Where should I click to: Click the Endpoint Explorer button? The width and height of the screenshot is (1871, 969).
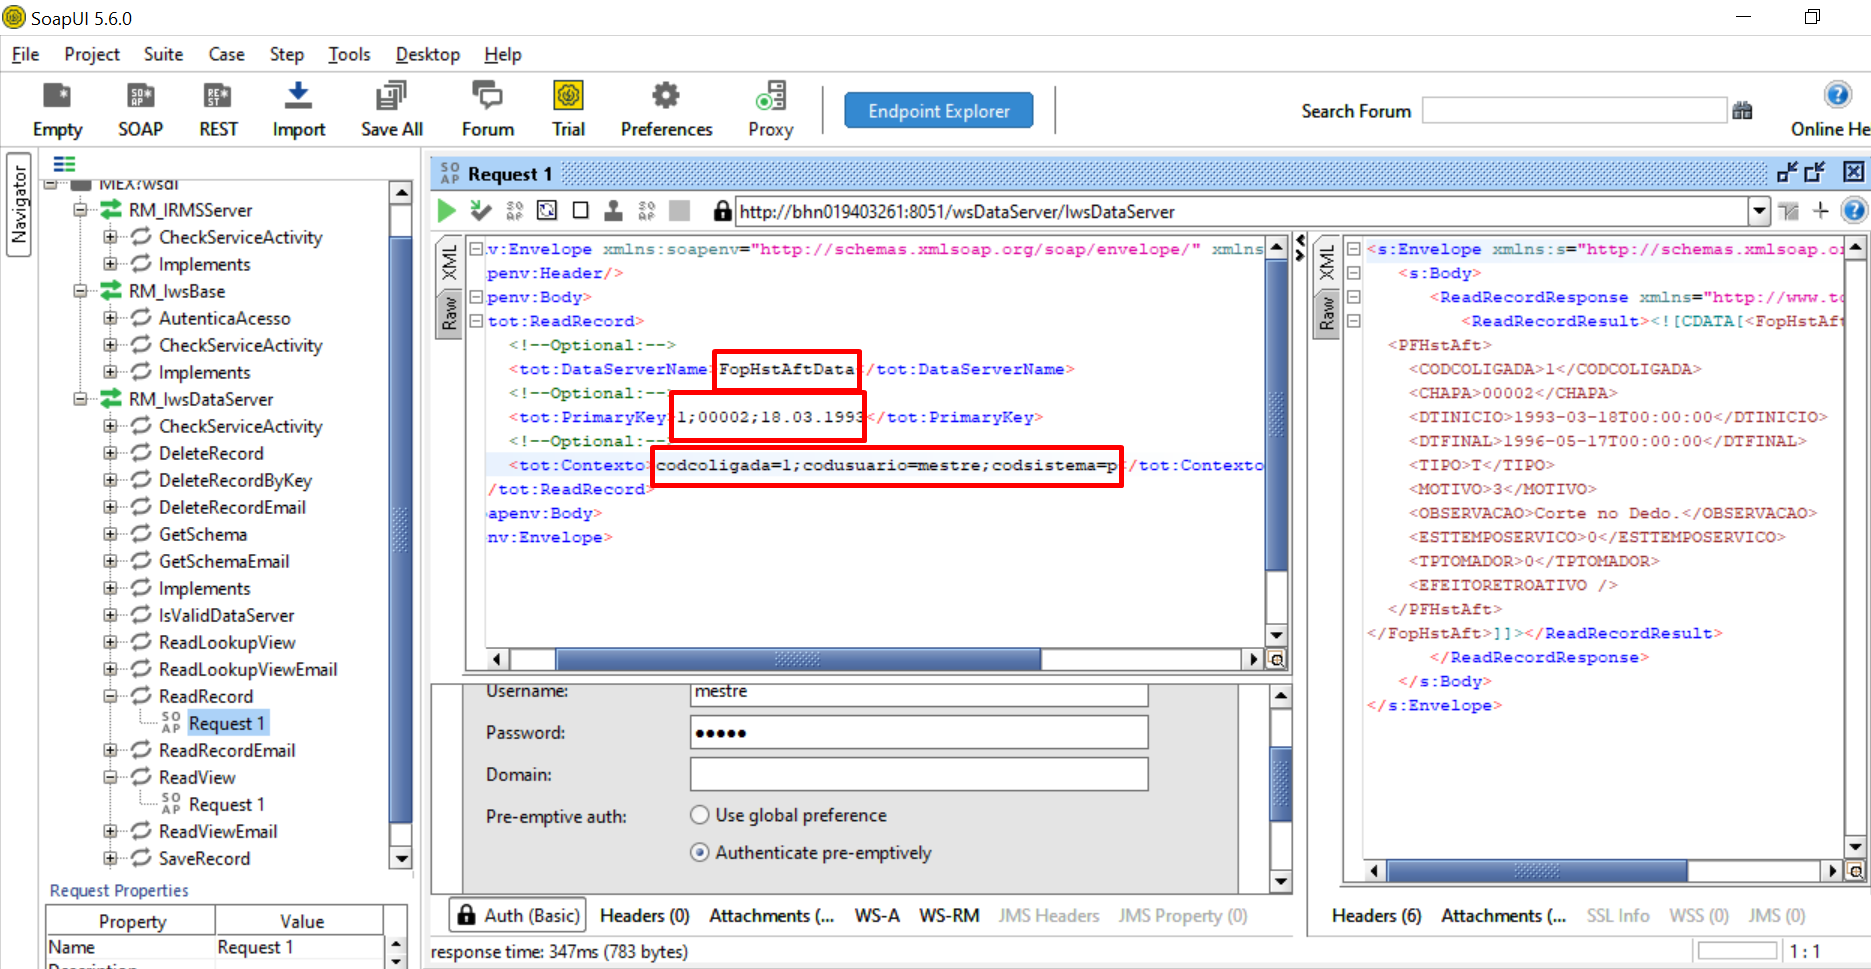coord(939,111)
